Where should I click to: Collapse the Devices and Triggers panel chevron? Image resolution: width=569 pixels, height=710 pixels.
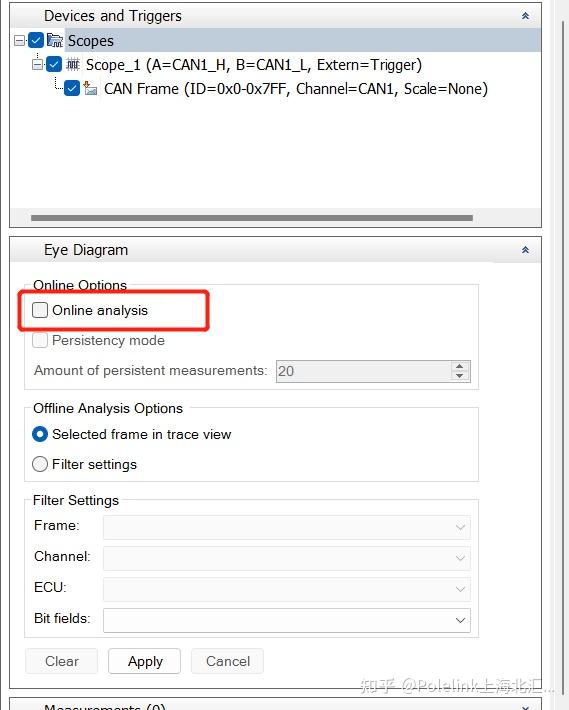tap(525, 16)
